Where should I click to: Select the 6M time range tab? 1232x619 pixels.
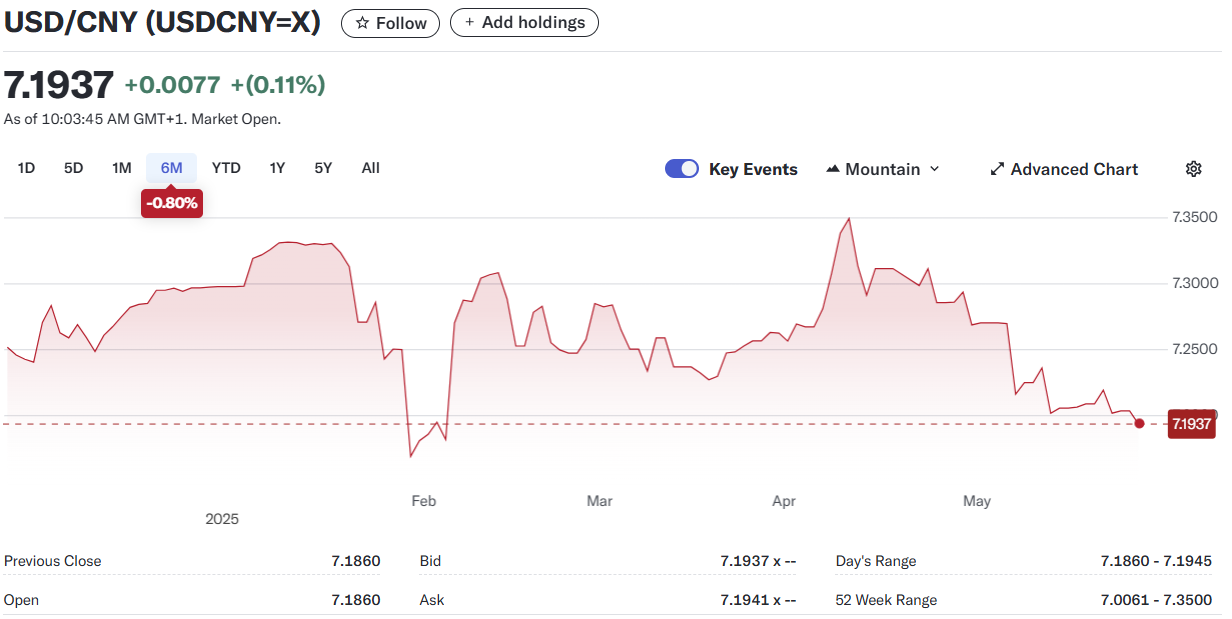[172, 168]
